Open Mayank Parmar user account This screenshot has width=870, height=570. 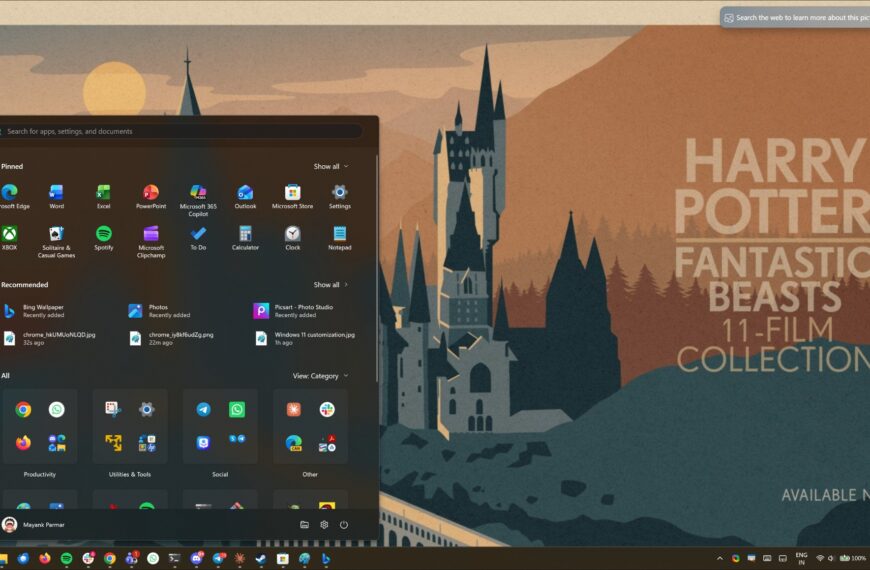[x=34, y=524]
